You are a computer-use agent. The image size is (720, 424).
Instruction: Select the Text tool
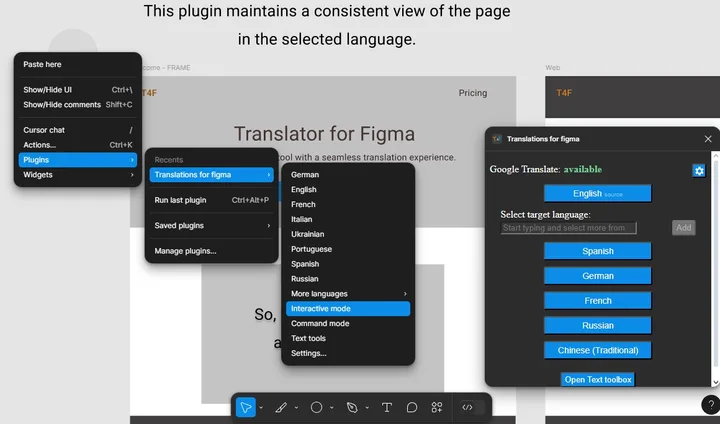point(387,407)
